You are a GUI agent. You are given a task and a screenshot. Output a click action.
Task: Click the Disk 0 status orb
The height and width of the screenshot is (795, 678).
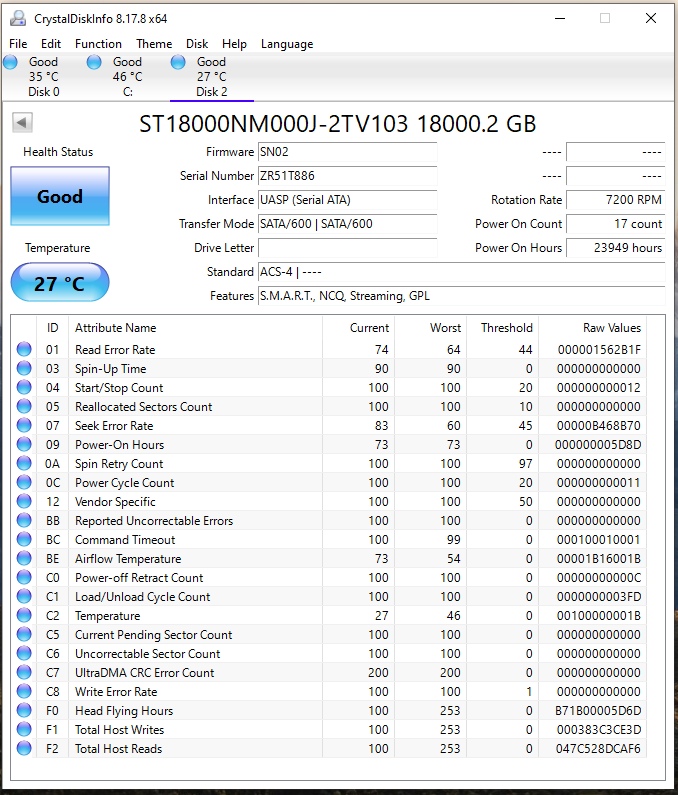click(x=11, y=62)
